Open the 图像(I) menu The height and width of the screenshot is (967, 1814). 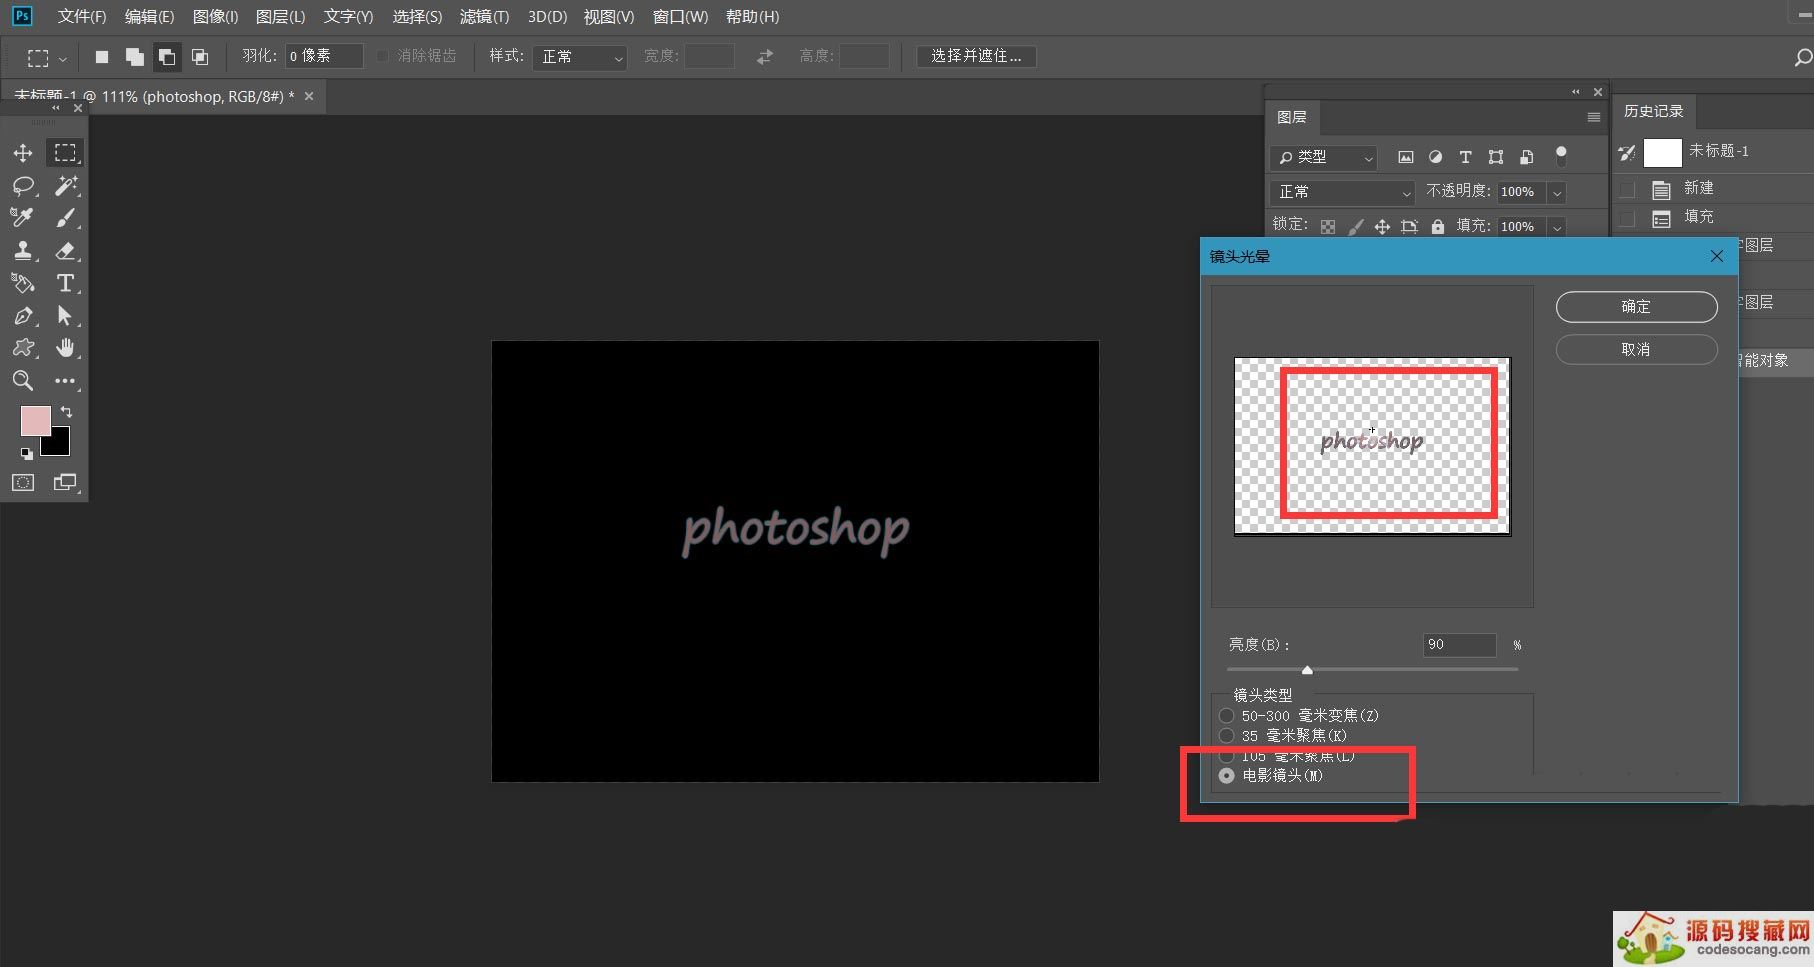(x=215, y=17)
